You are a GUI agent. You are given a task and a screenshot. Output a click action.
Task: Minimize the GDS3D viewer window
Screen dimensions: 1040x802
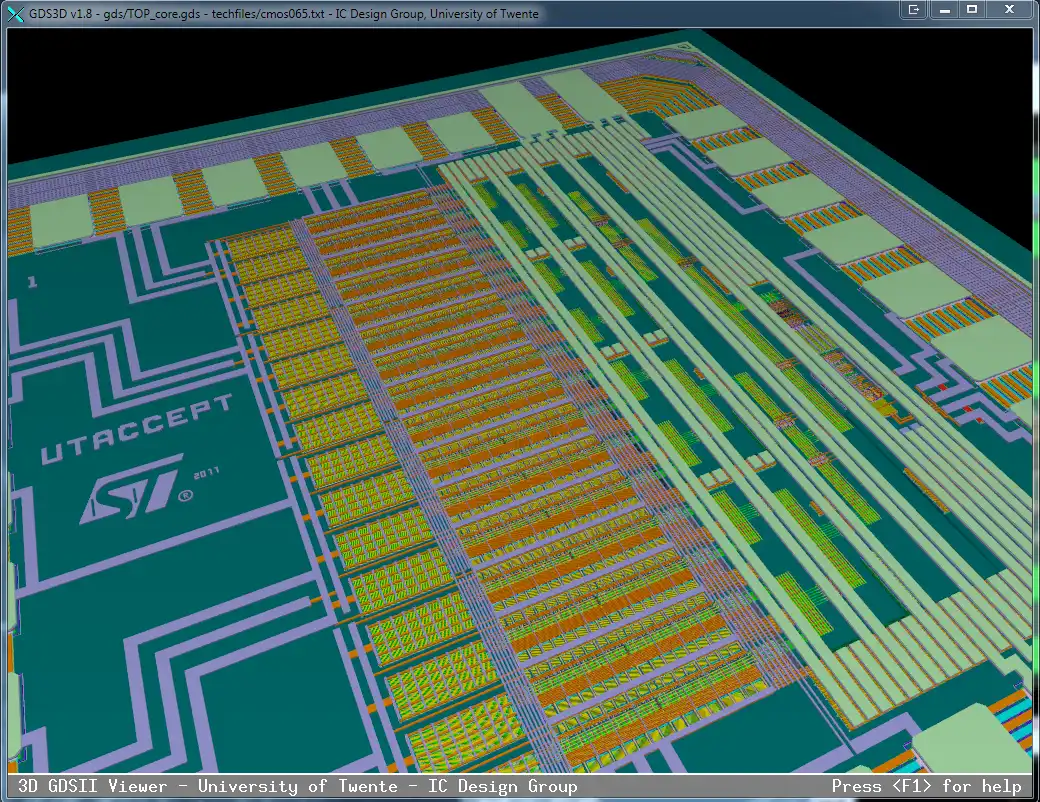click(944, 10)
